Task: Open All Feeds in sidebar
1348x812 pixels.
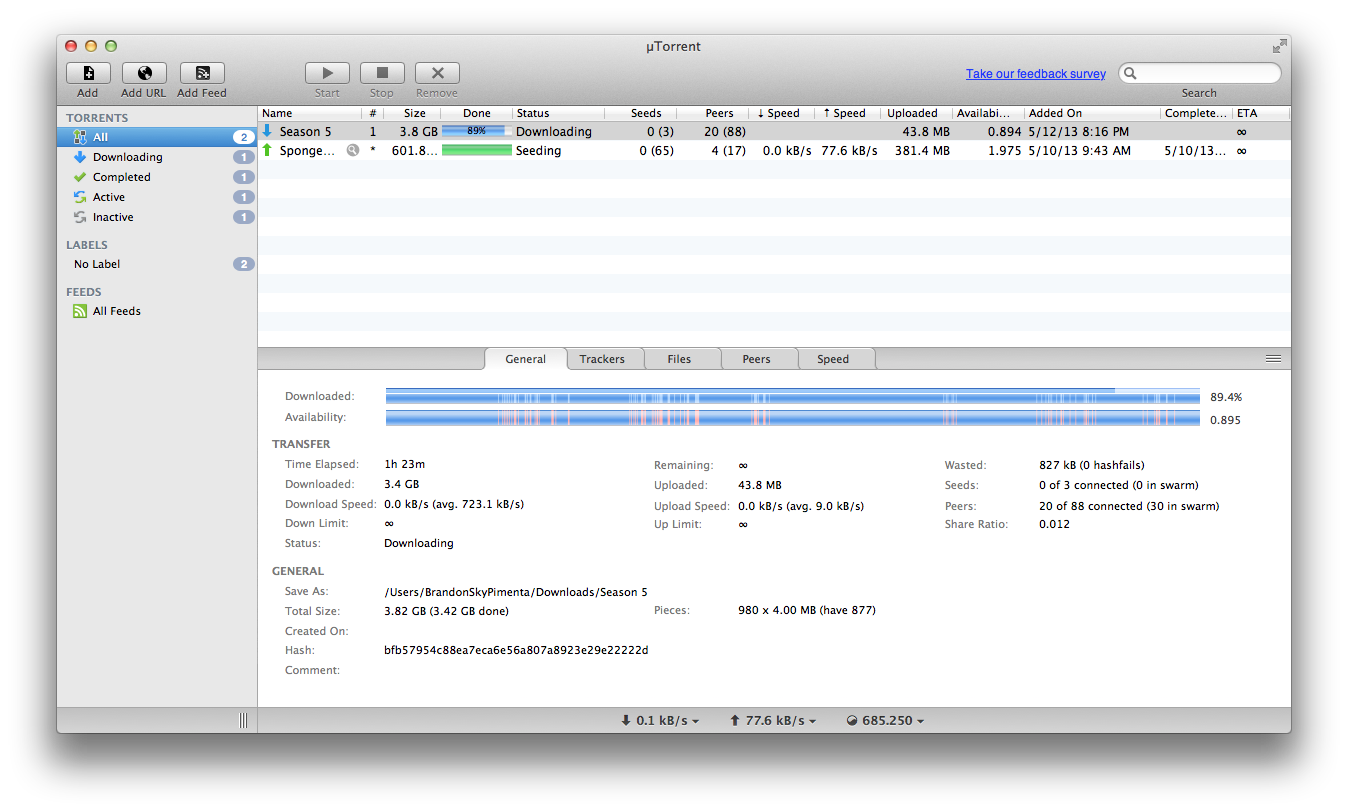Action: tap(157, 311)
